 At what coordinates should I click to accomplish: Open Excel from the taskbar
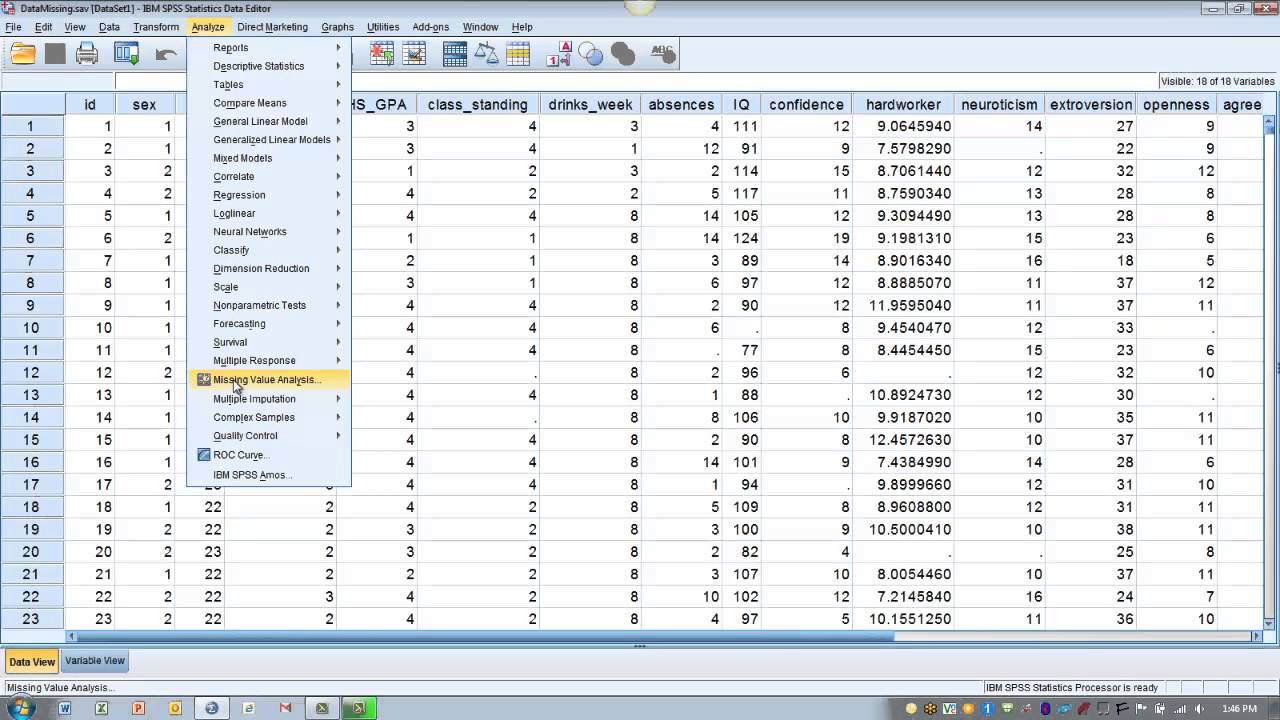(x=101, y=708)
